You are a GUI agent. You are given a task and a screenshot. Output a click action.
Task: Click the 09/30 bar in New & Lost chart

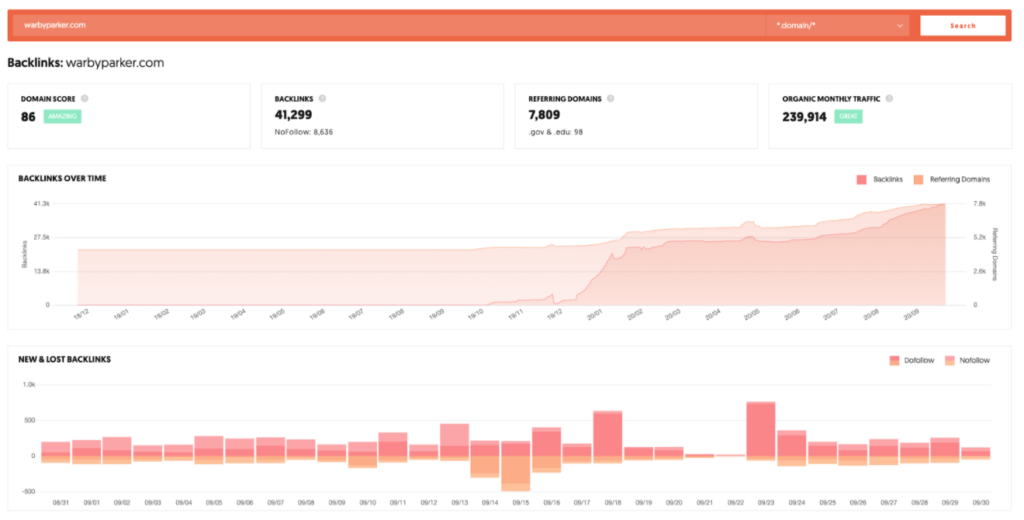pyautogui.click(x=976, y=453)
